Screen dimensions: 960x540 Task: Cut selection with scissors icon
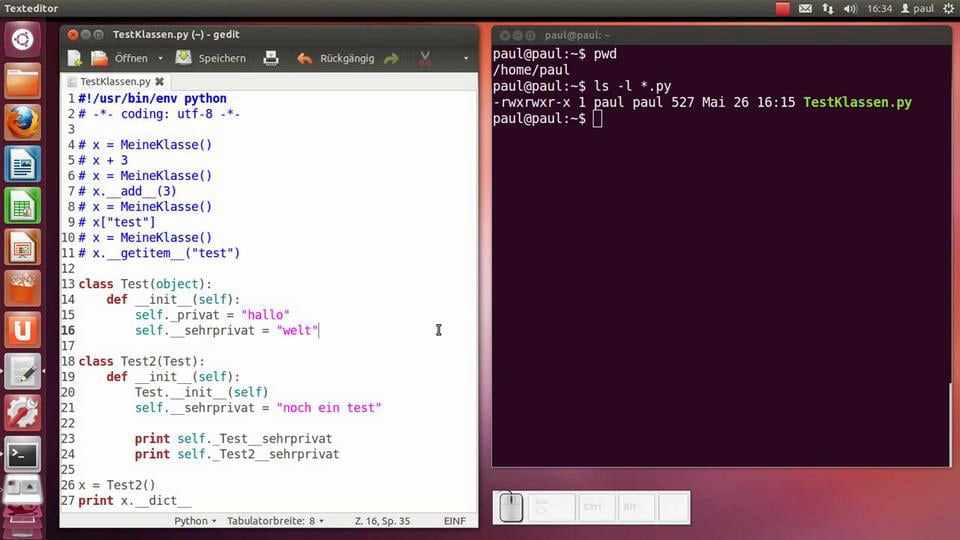coord(425,58)
